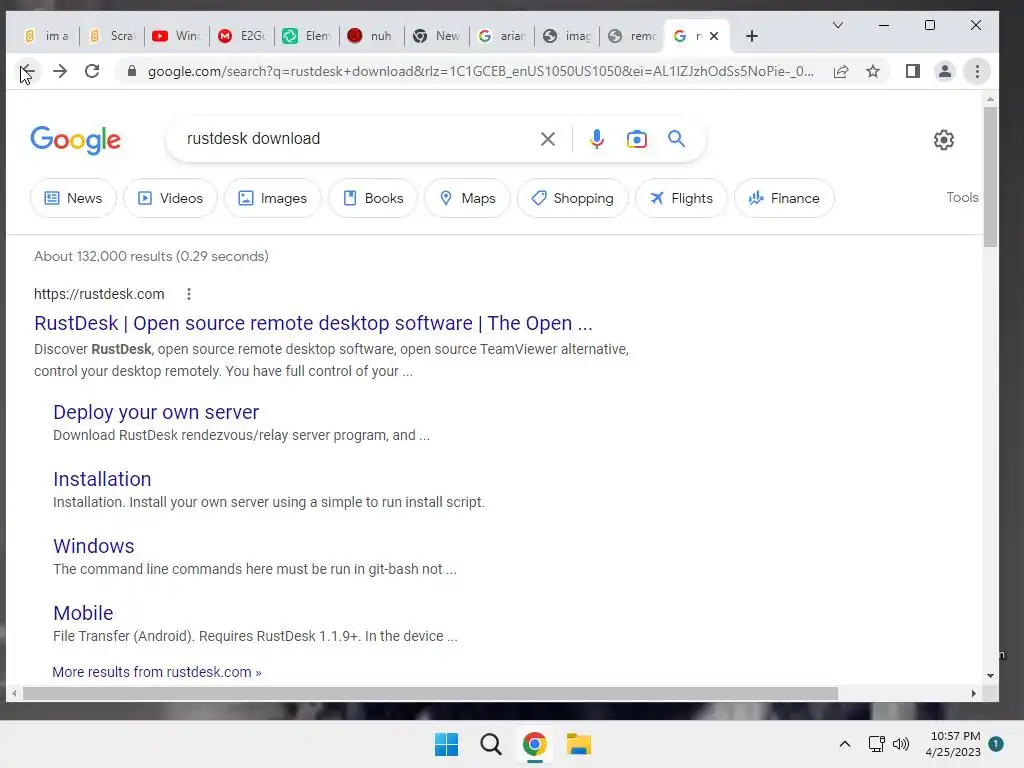
Task: Clear the search box with X icon
Action: pos(548,138)
